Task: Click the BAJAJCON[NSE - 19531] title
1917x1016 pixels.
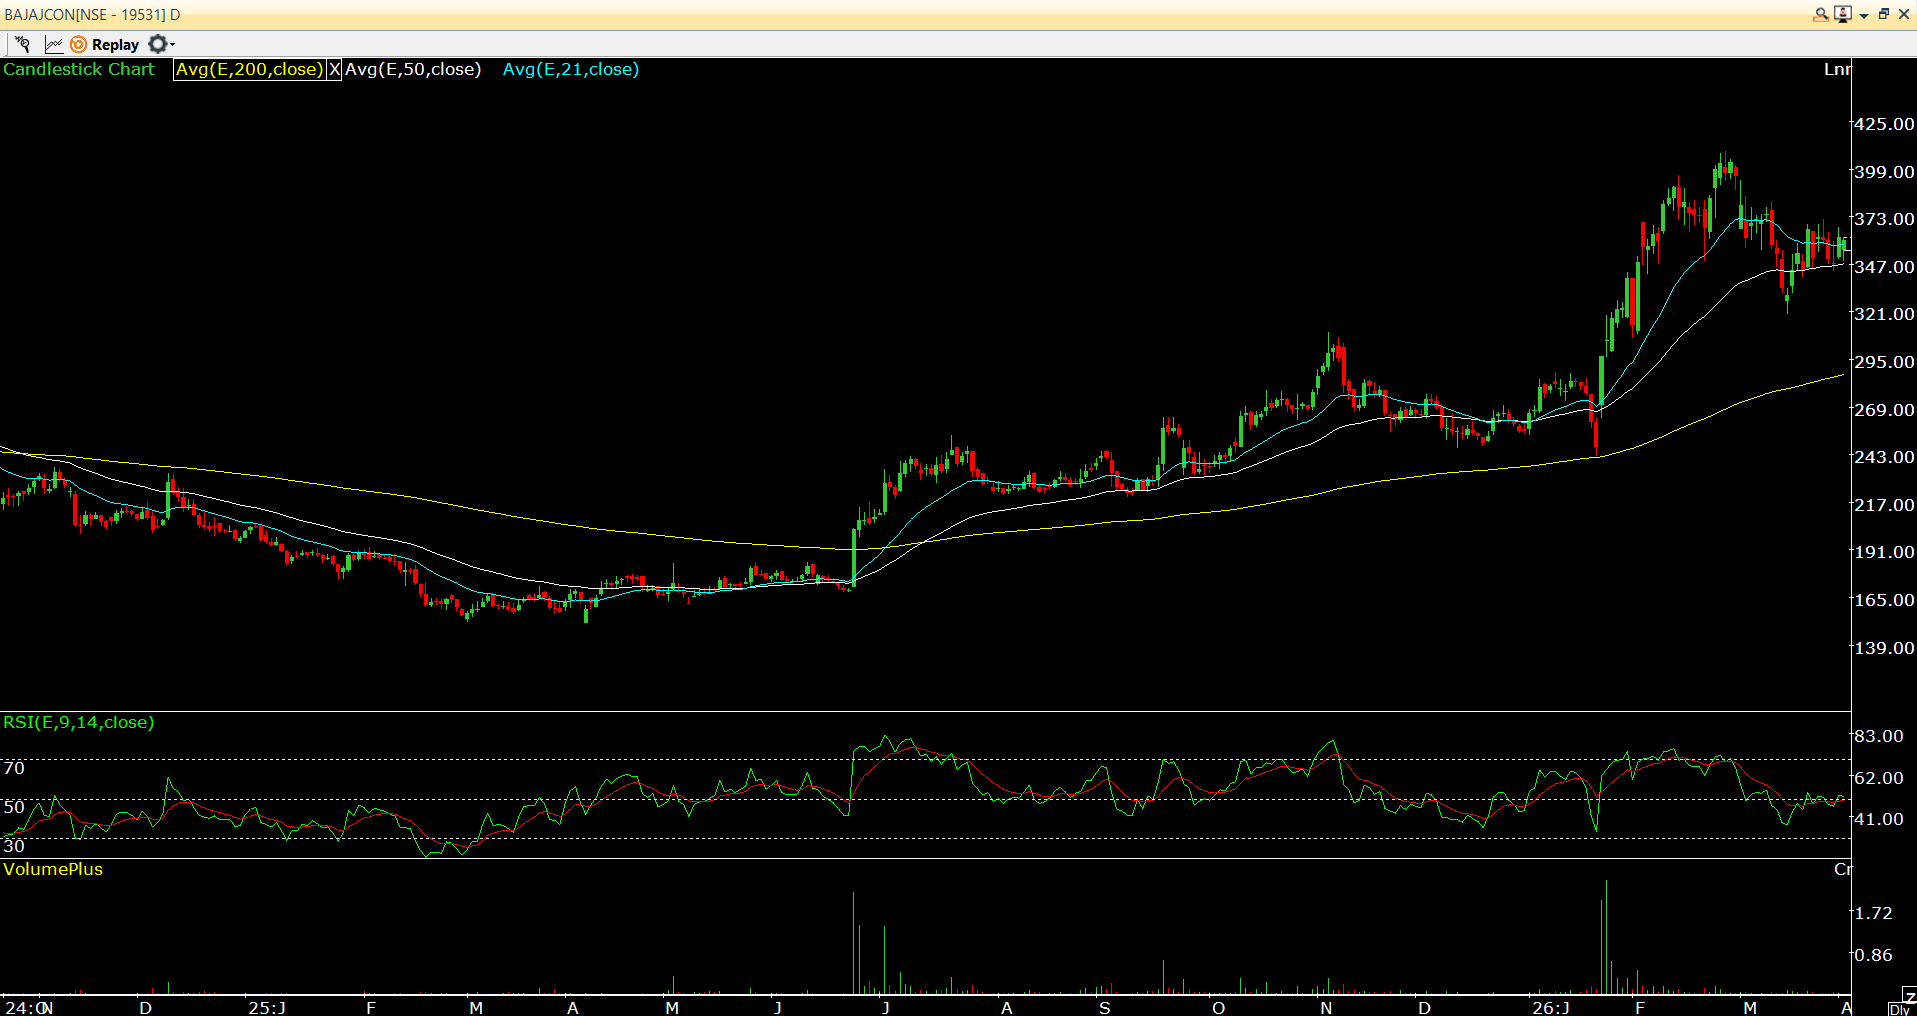Action: tap(90, 14)
